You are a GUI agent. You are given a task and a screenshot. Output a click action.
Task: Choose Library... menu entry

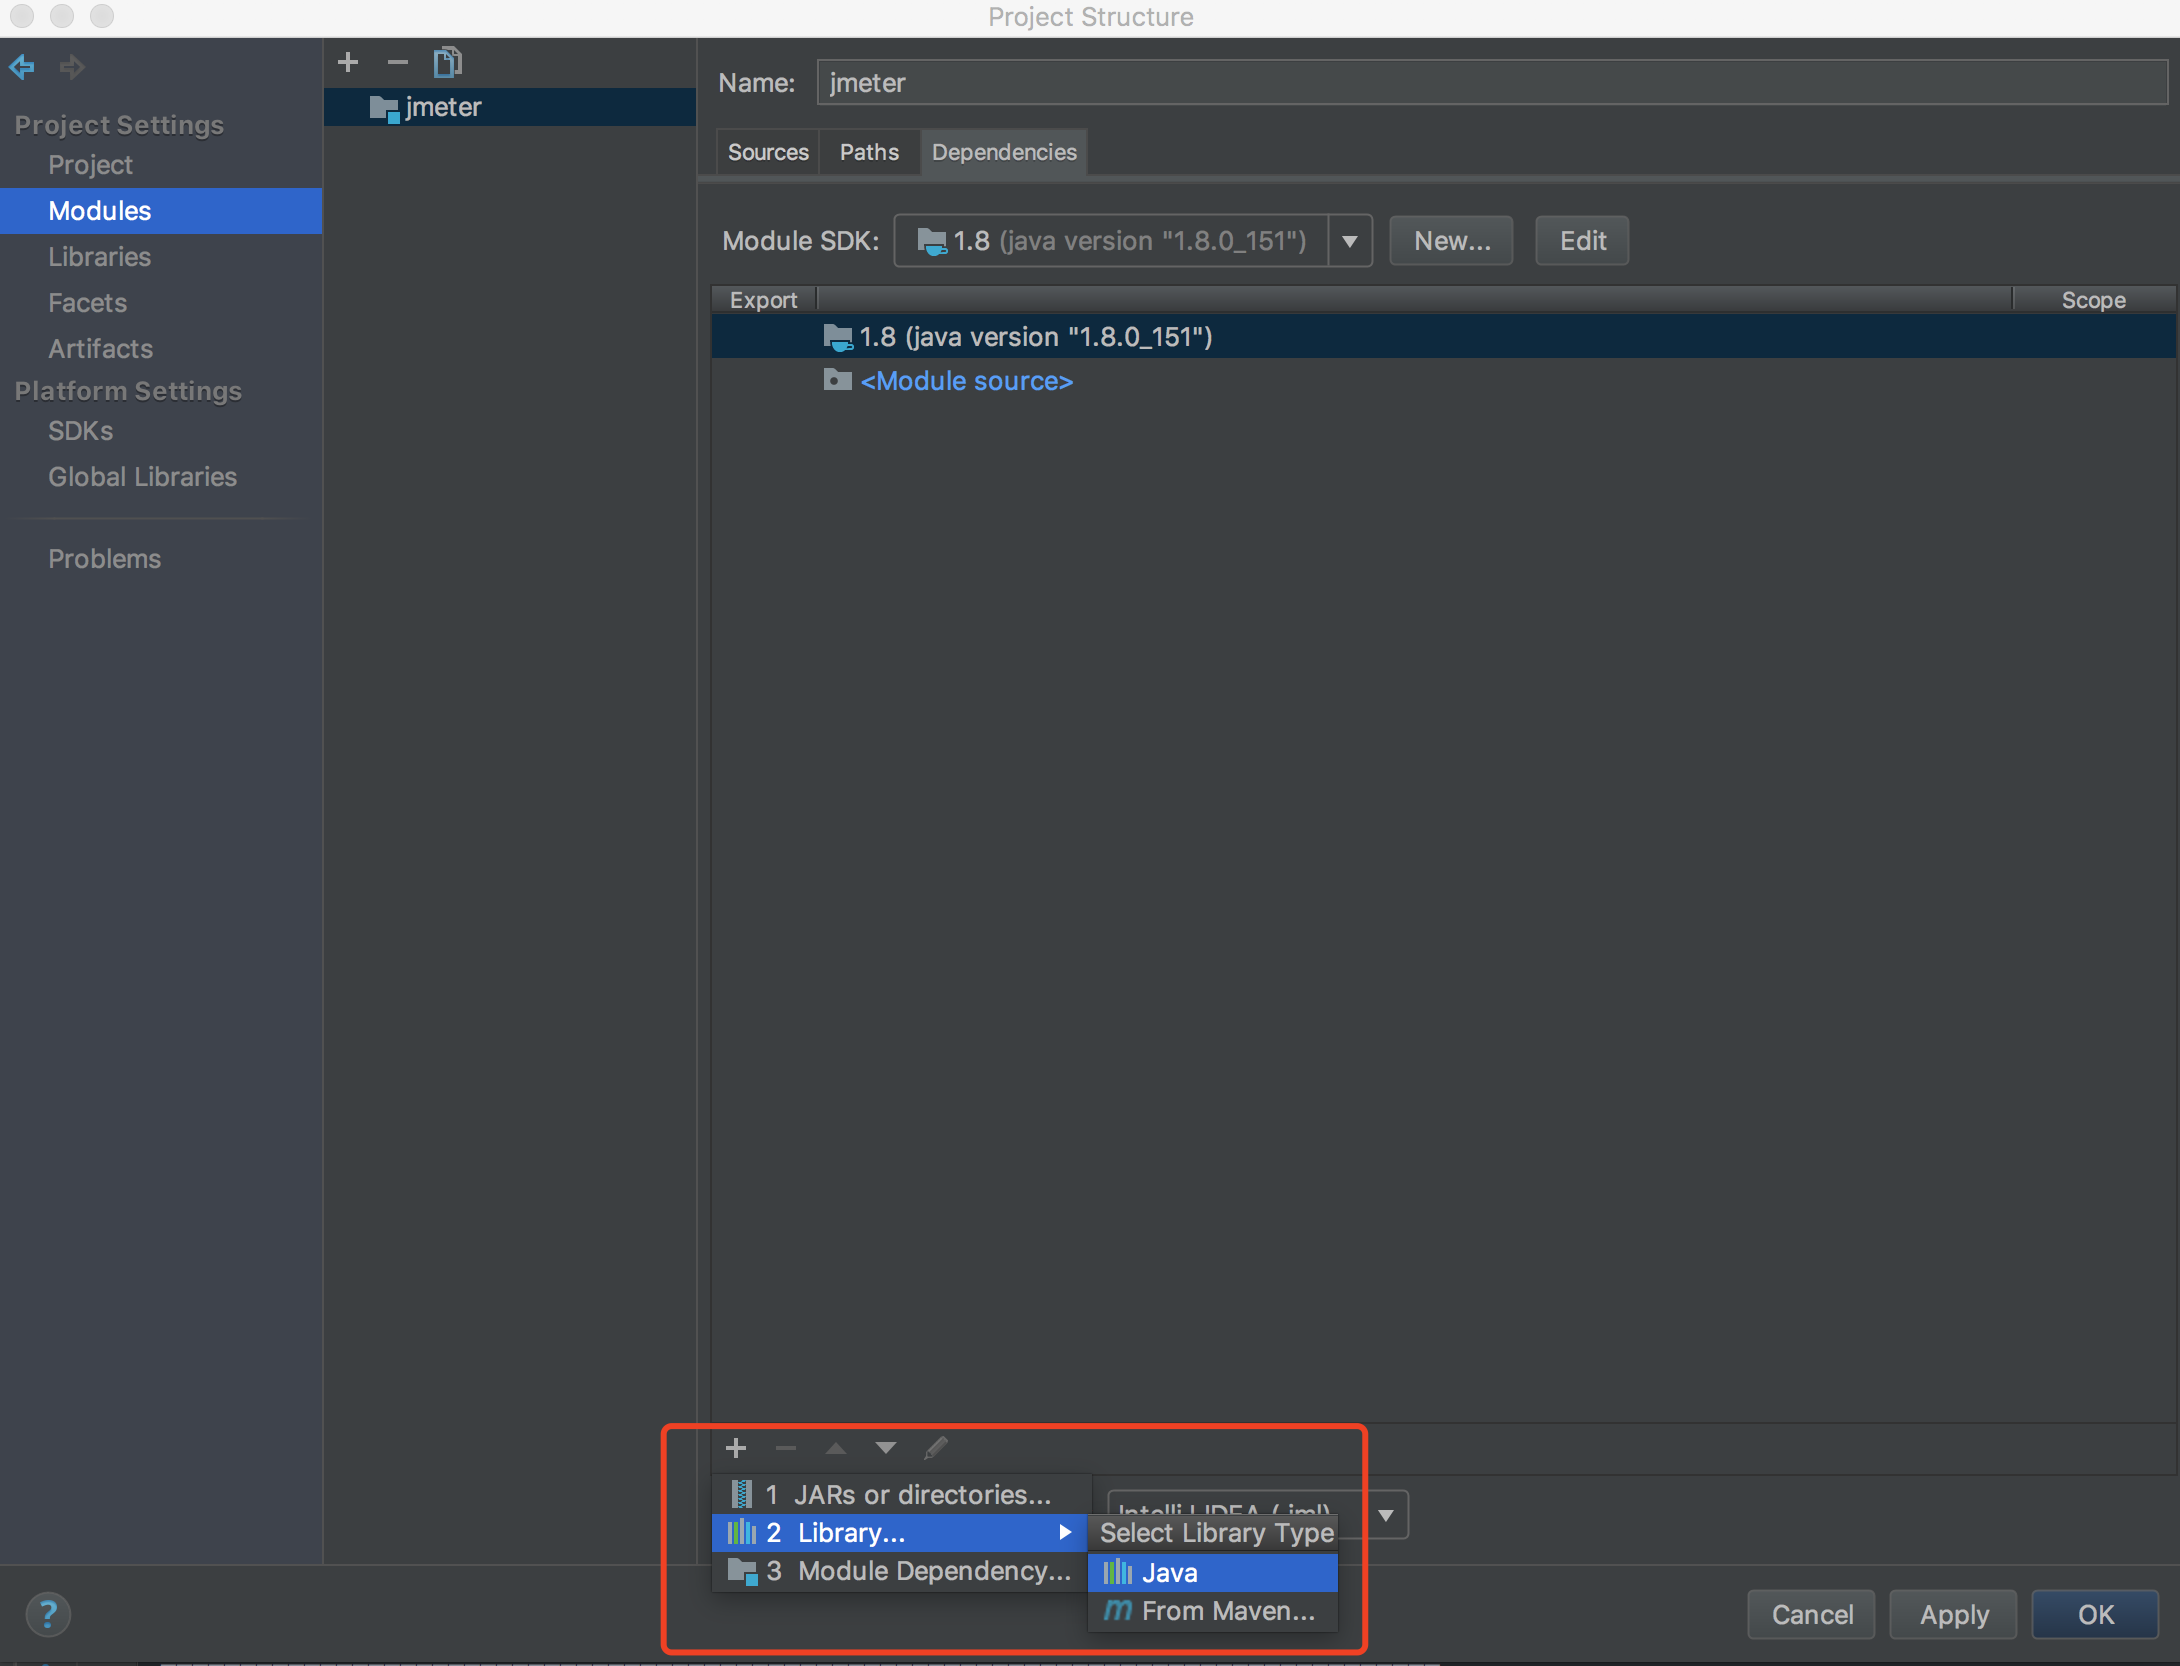(899, 1532)
